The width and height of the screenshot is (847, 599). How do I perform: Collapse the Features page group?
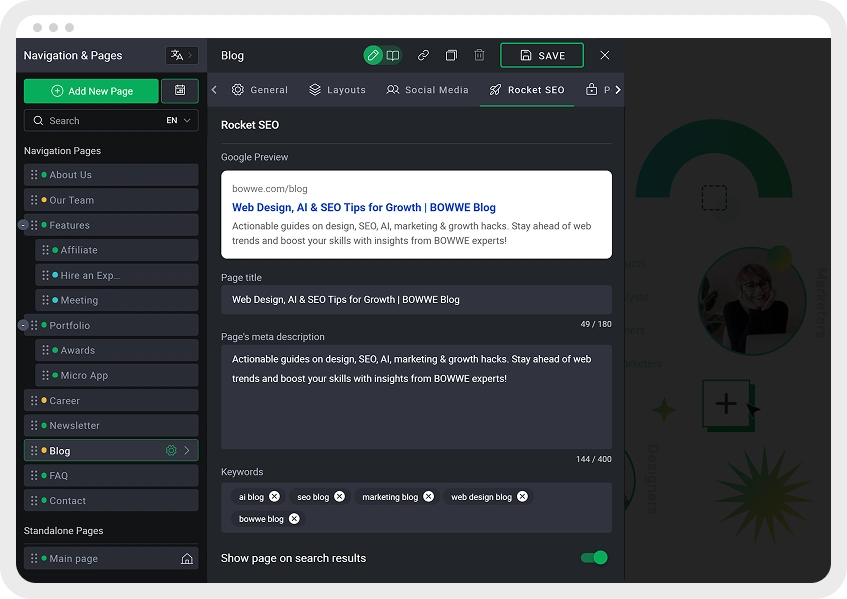(23, 225)
